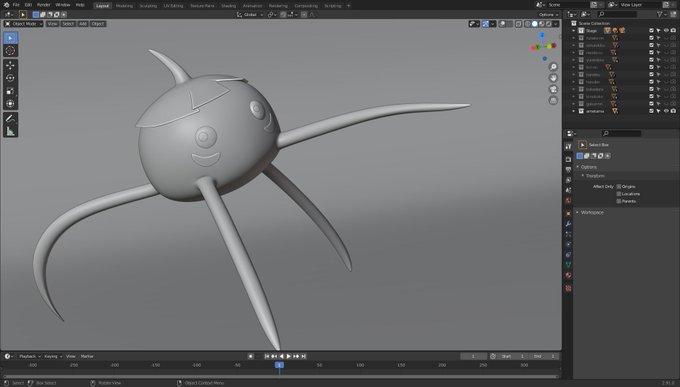The height and width of the screenshot is (387, 680).
Task: Open the File menu
Action: click(16, 5)
